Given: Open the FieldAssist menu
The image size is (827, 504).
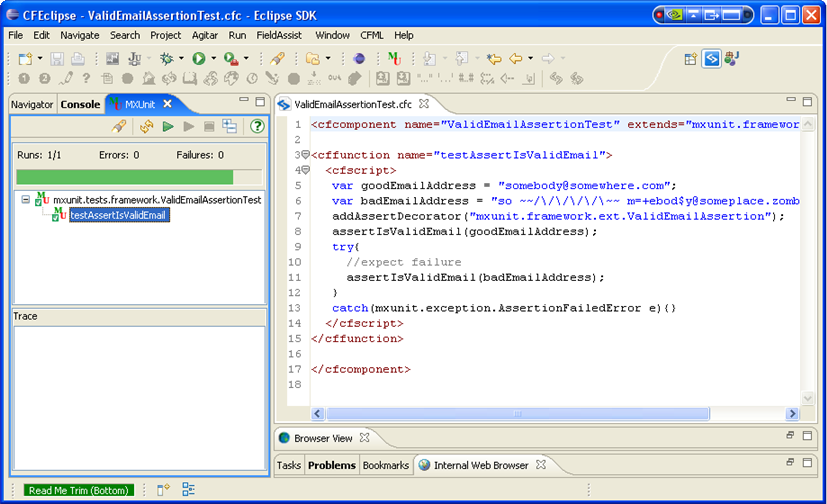Looking at the screenshot, I should pos(279,35).
